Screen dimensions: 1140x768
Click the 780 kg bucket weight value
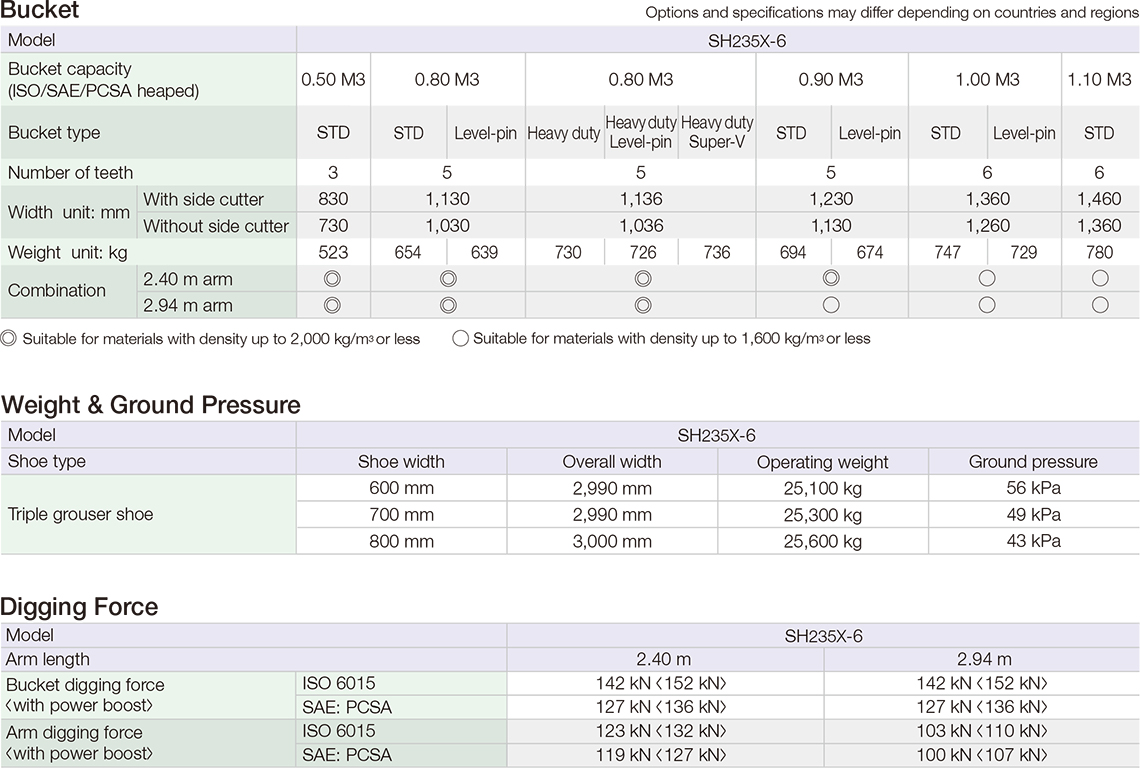point(1099,252)
